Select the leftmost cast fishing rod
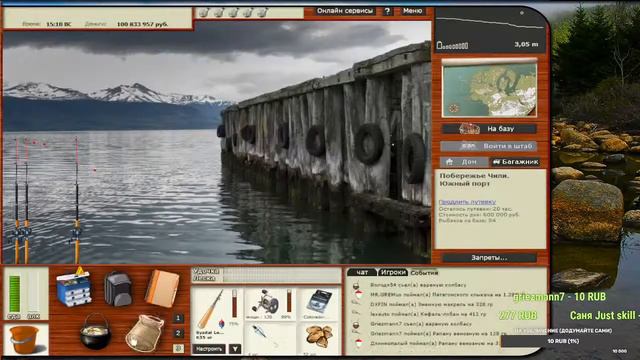 tap(17, 200)
